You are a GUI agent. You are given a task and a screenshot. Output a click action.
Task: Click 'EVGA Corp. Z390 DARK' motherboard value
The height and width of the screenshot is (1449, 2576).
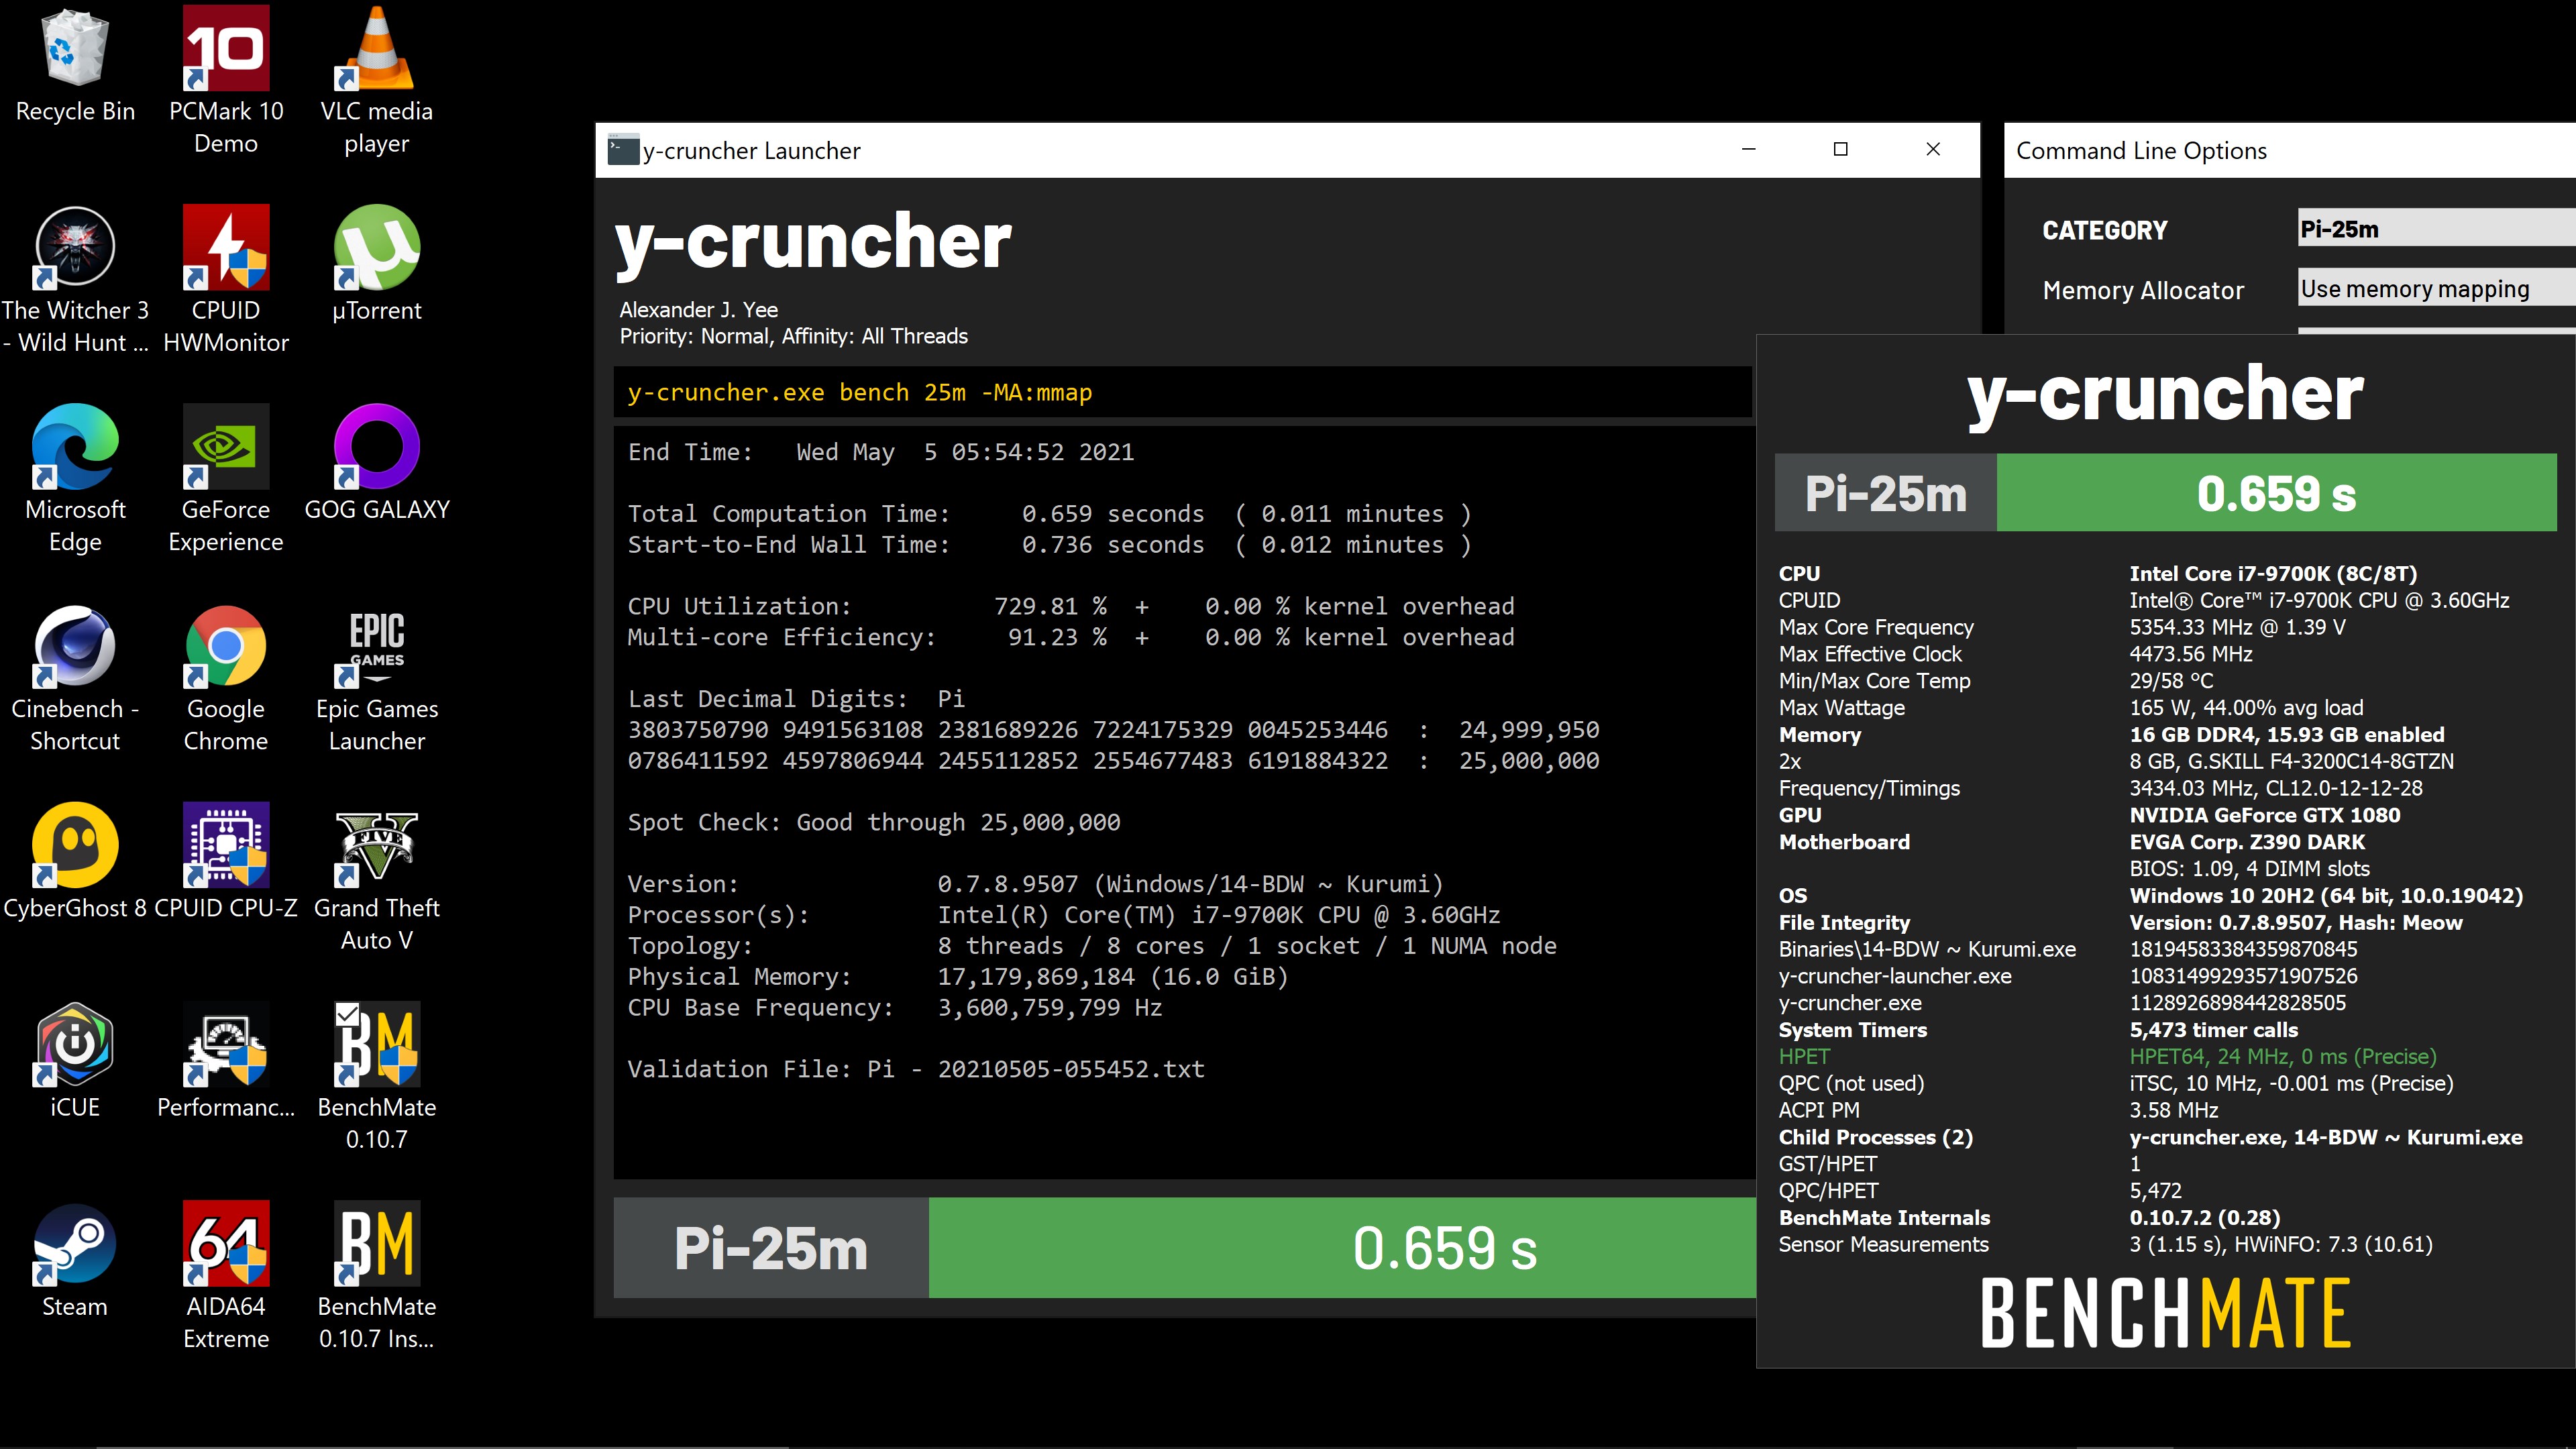tap(2247, 842)
